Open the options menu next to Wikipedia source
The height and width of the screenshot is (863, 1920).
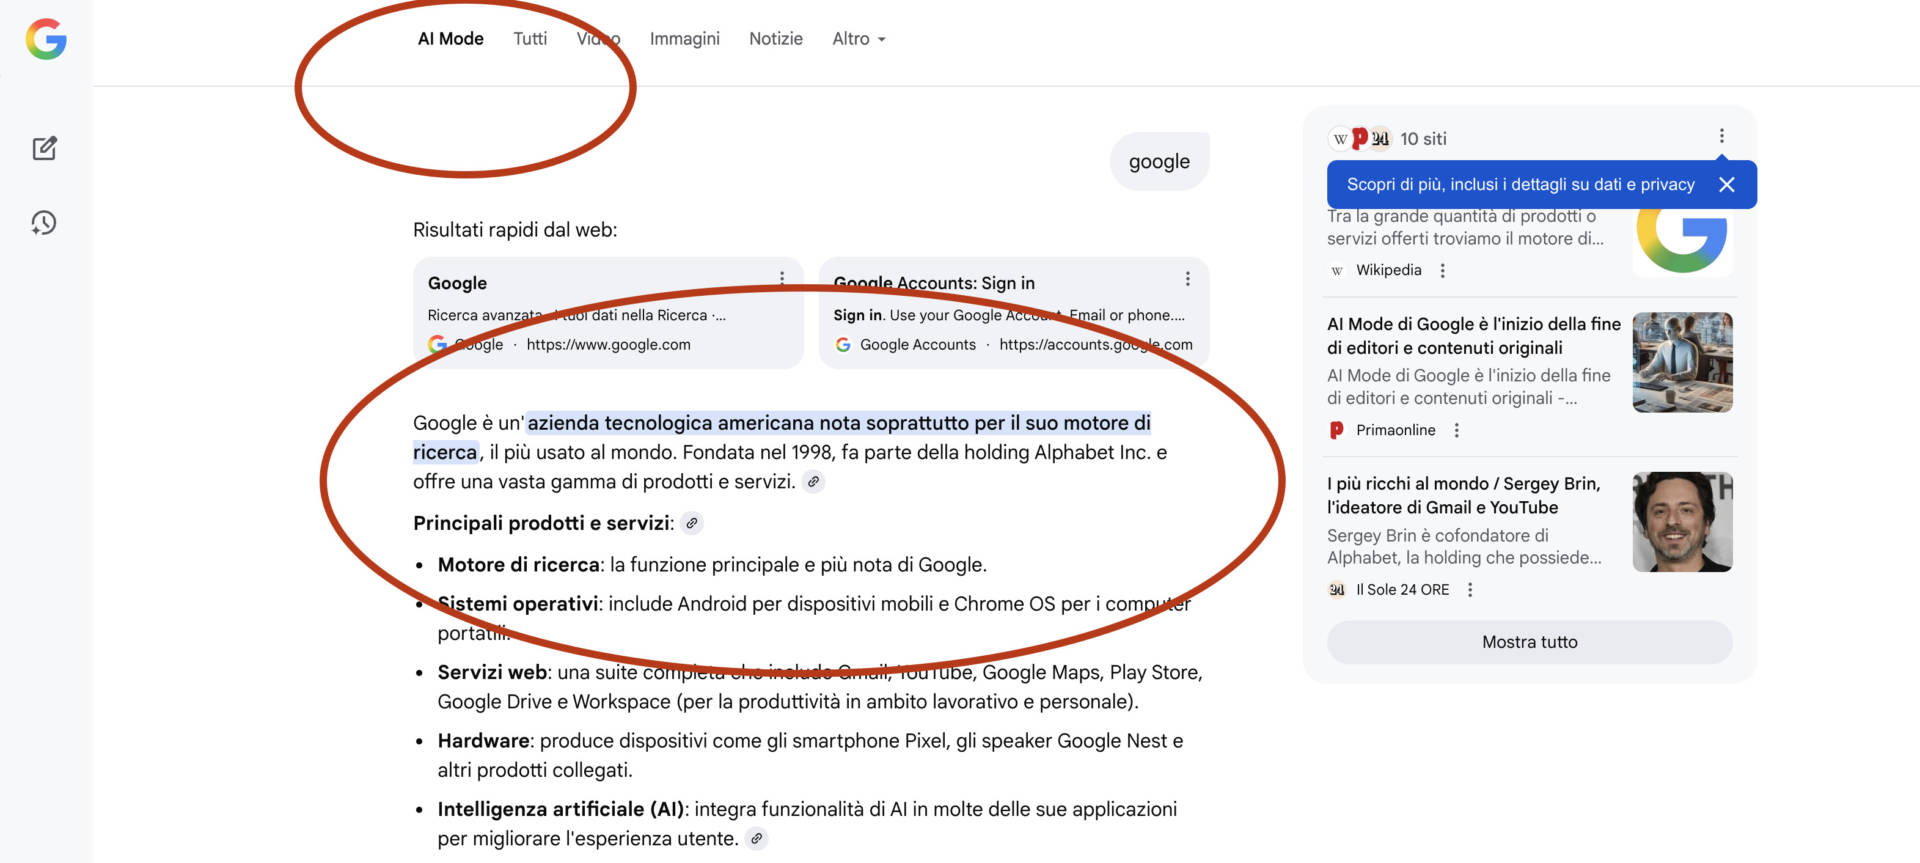coord(1442,271)
